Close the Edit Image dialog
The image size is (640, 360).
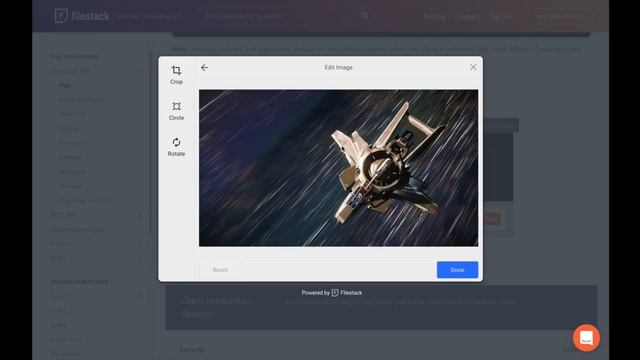tap(473, 67)
